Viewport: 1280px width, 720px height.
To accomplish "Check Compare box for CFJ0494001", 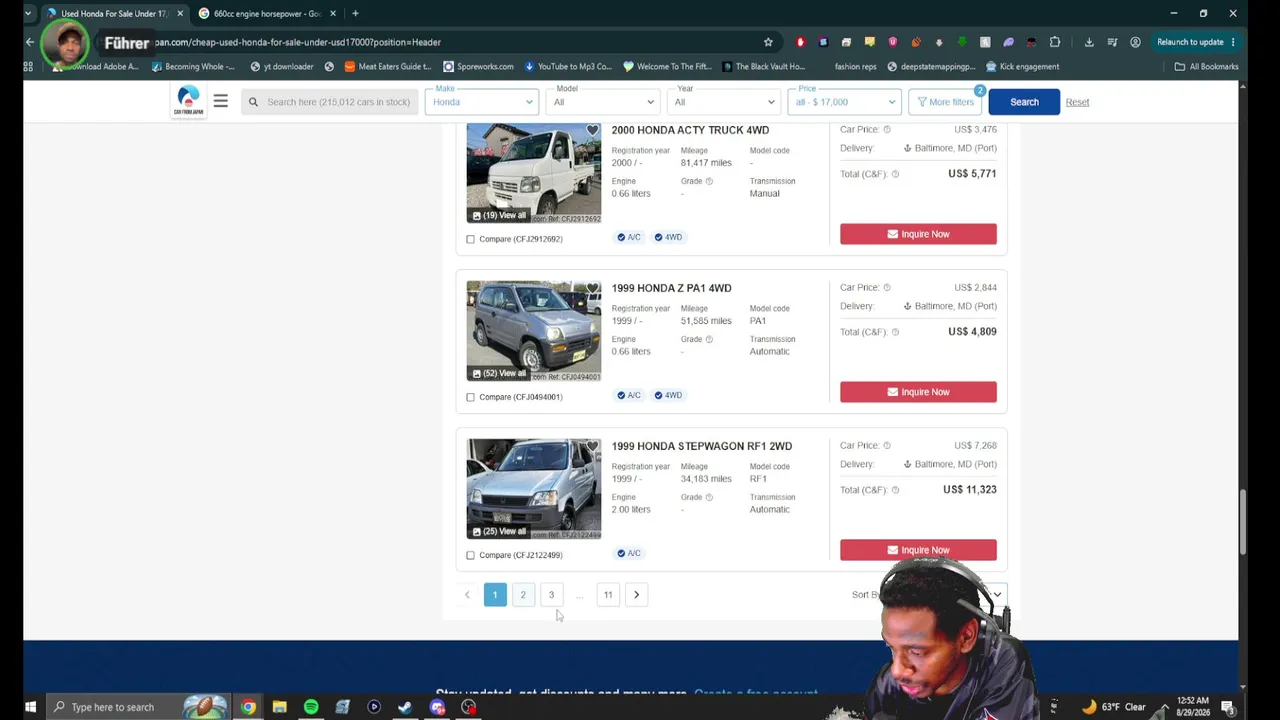I will coord(471,397).
